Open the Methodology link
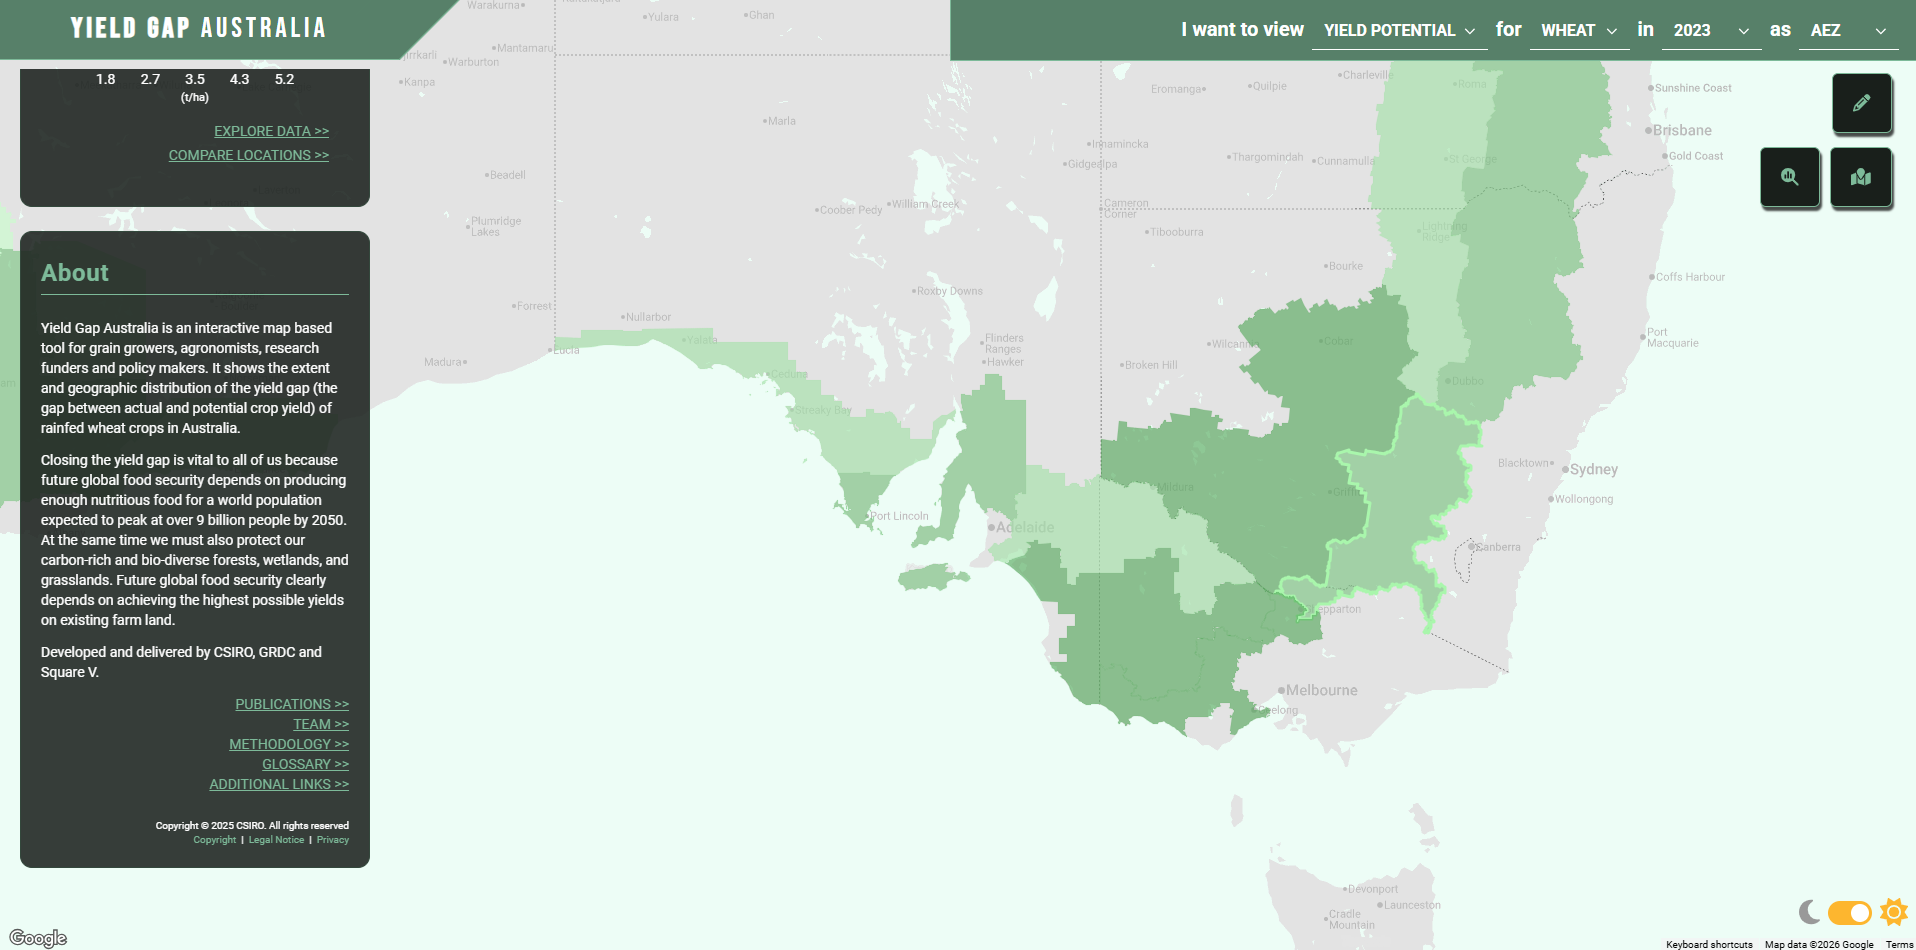Viewport: 1916px width, 950px height. (289, 744)
